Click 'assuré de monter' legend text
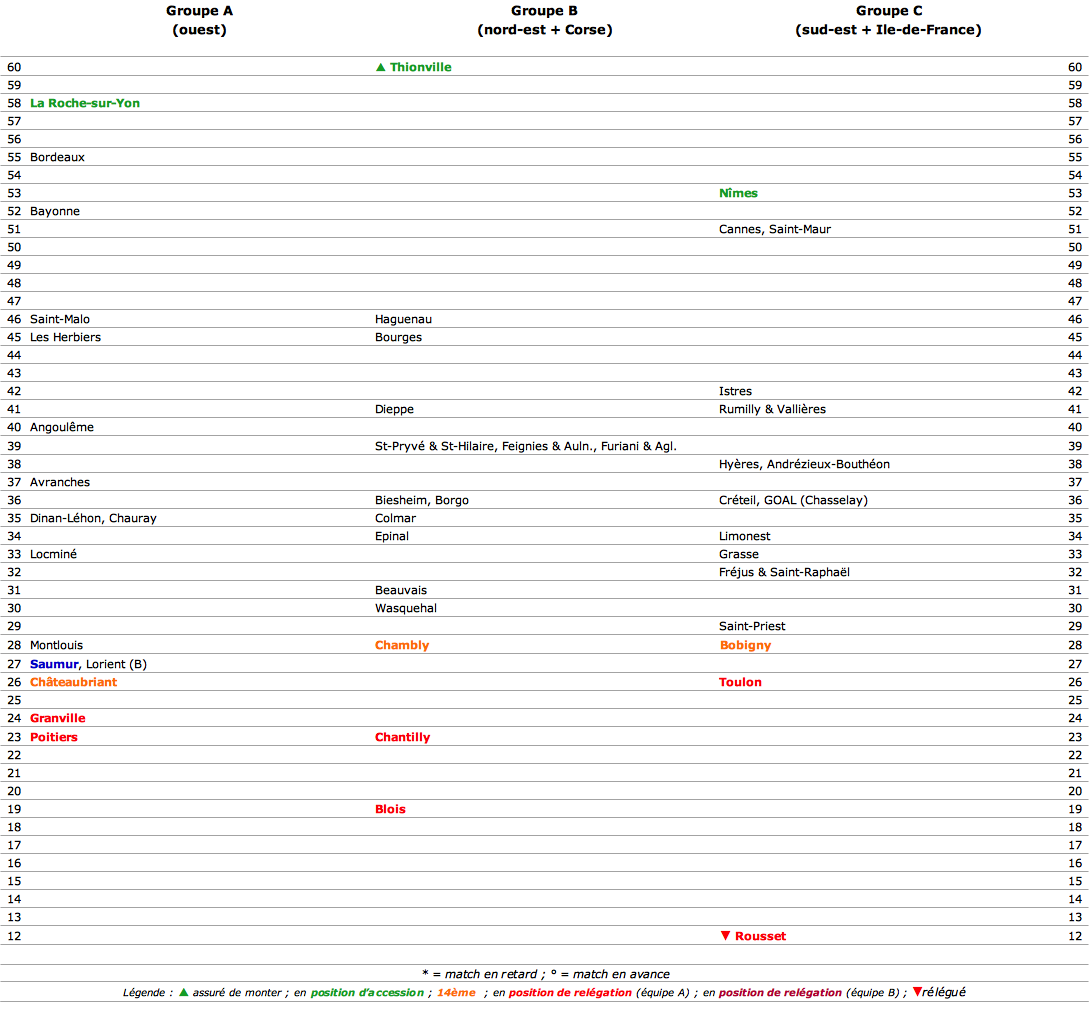 237,993
